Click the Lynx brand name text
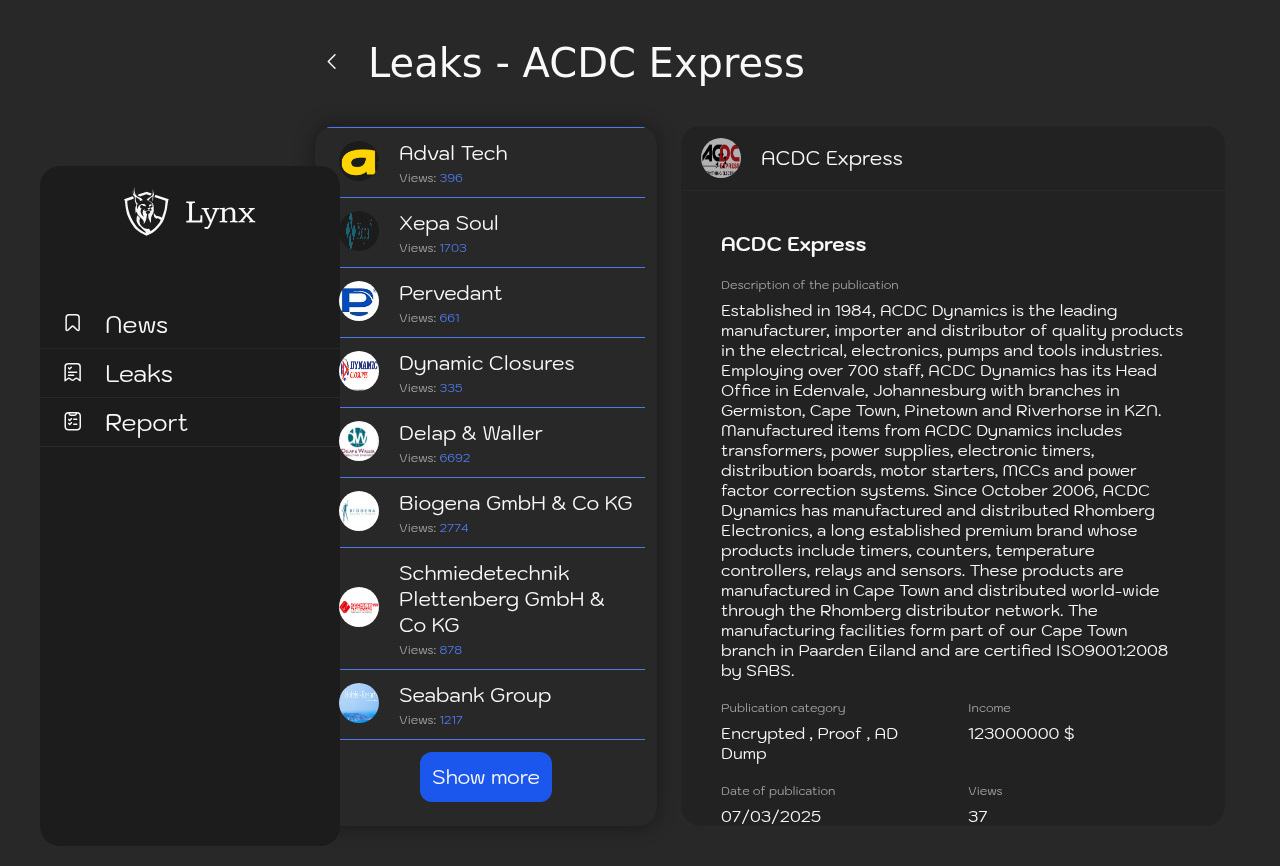The width and height of the screenshot is (1280, 866). (x=220, y=213)
